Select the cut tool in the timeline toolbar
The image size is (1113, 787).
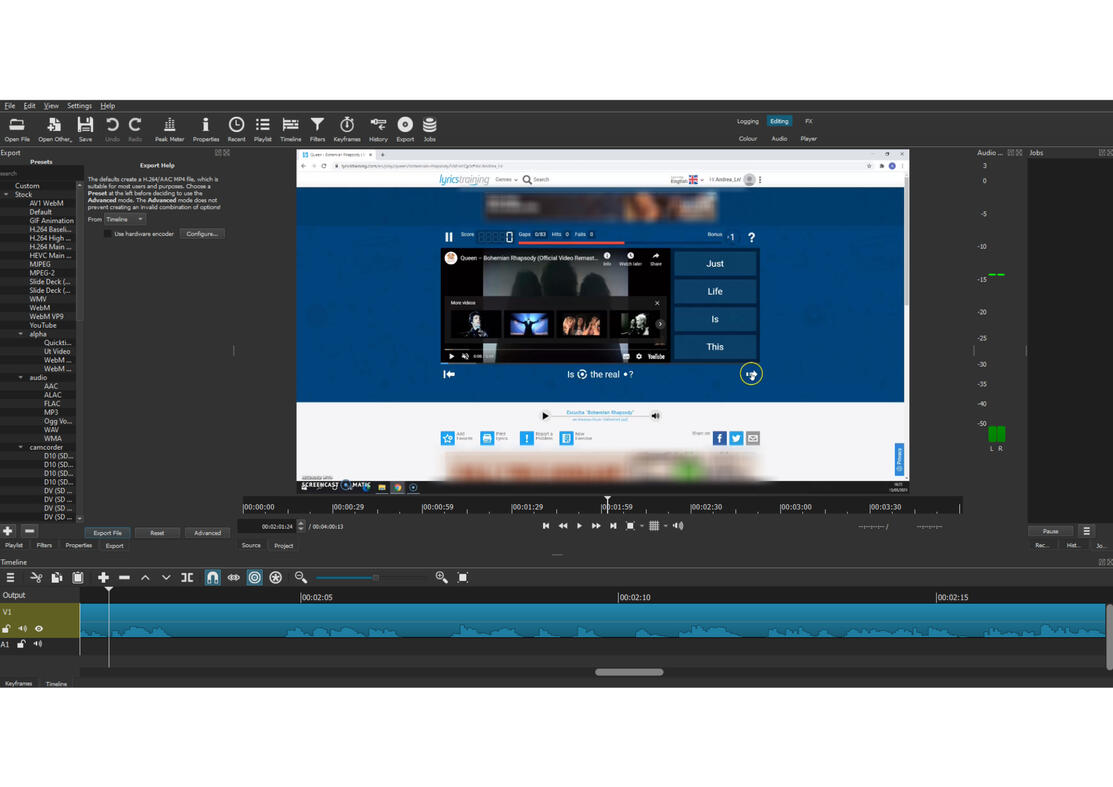click(x=36, y=577)
